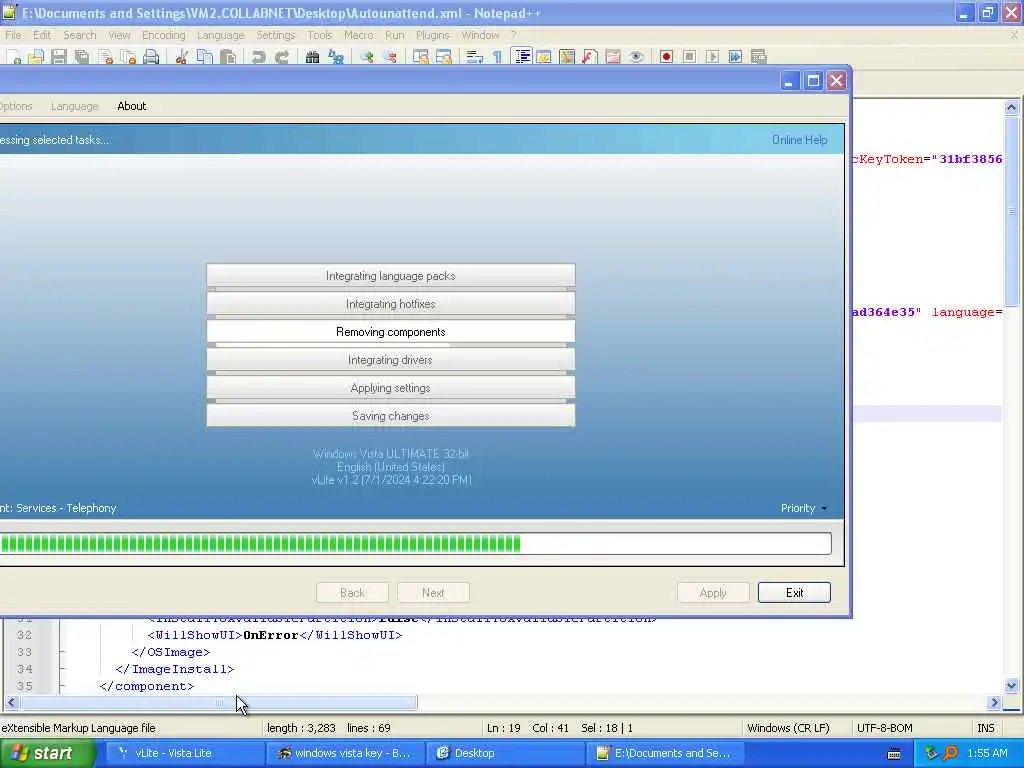
Task: Click the green vLite progress bar
Action: (415, 543)
